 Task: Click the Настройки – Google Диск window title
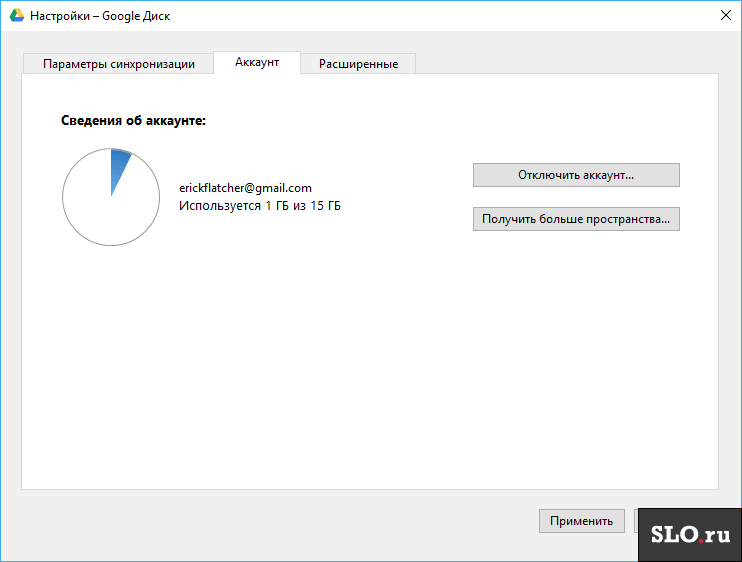100,16
